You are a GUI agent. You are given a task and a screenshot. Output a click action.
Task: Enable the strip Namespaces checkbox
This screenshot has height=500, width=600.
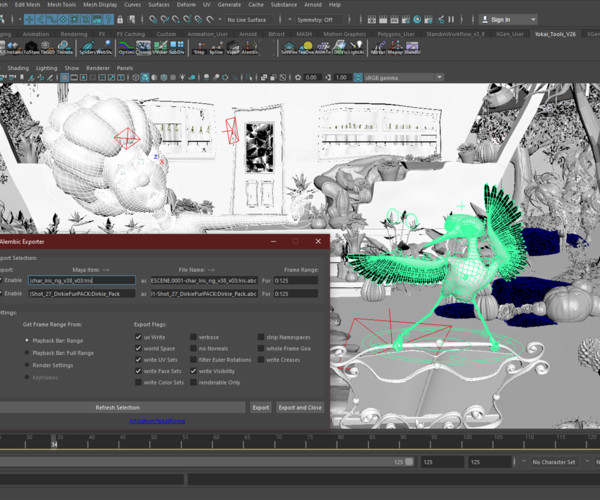coord(259,337)
